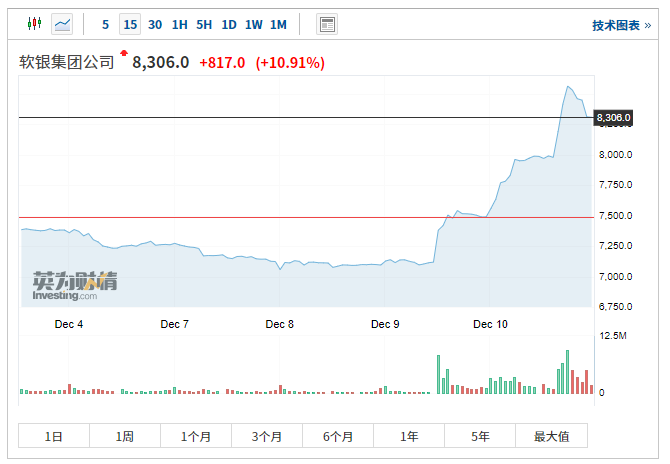Click the Dec 9 date label

pos(385,324)
